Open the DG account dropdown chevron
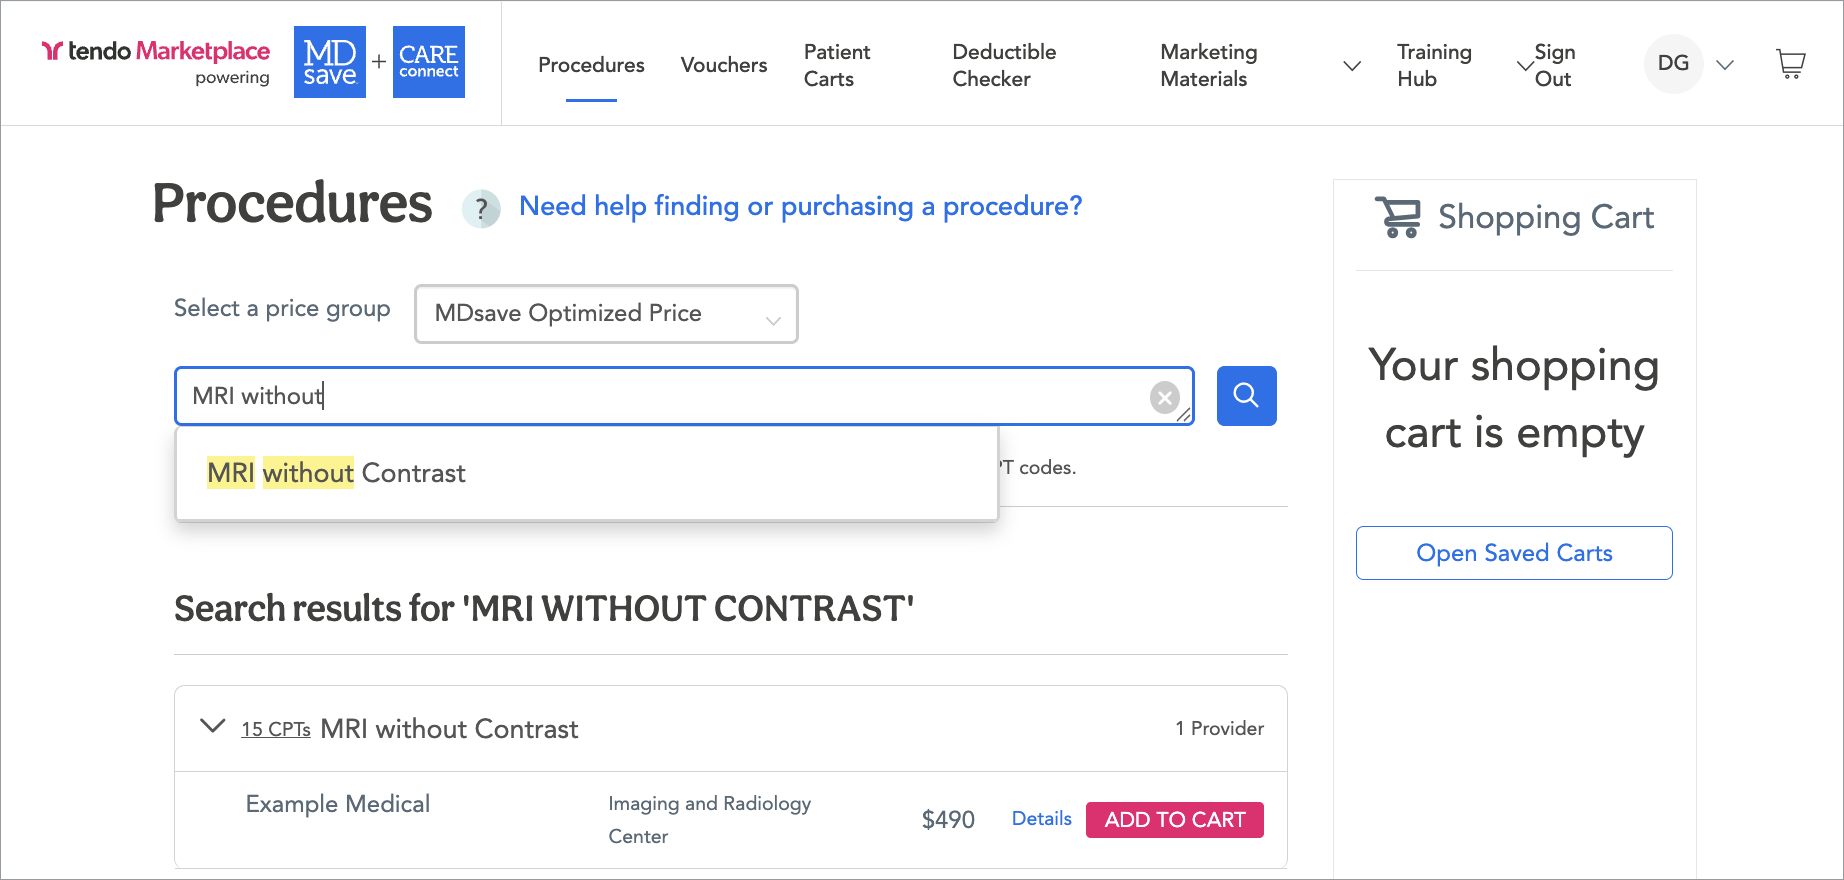1844x880 pixels. click(1725, 65)
